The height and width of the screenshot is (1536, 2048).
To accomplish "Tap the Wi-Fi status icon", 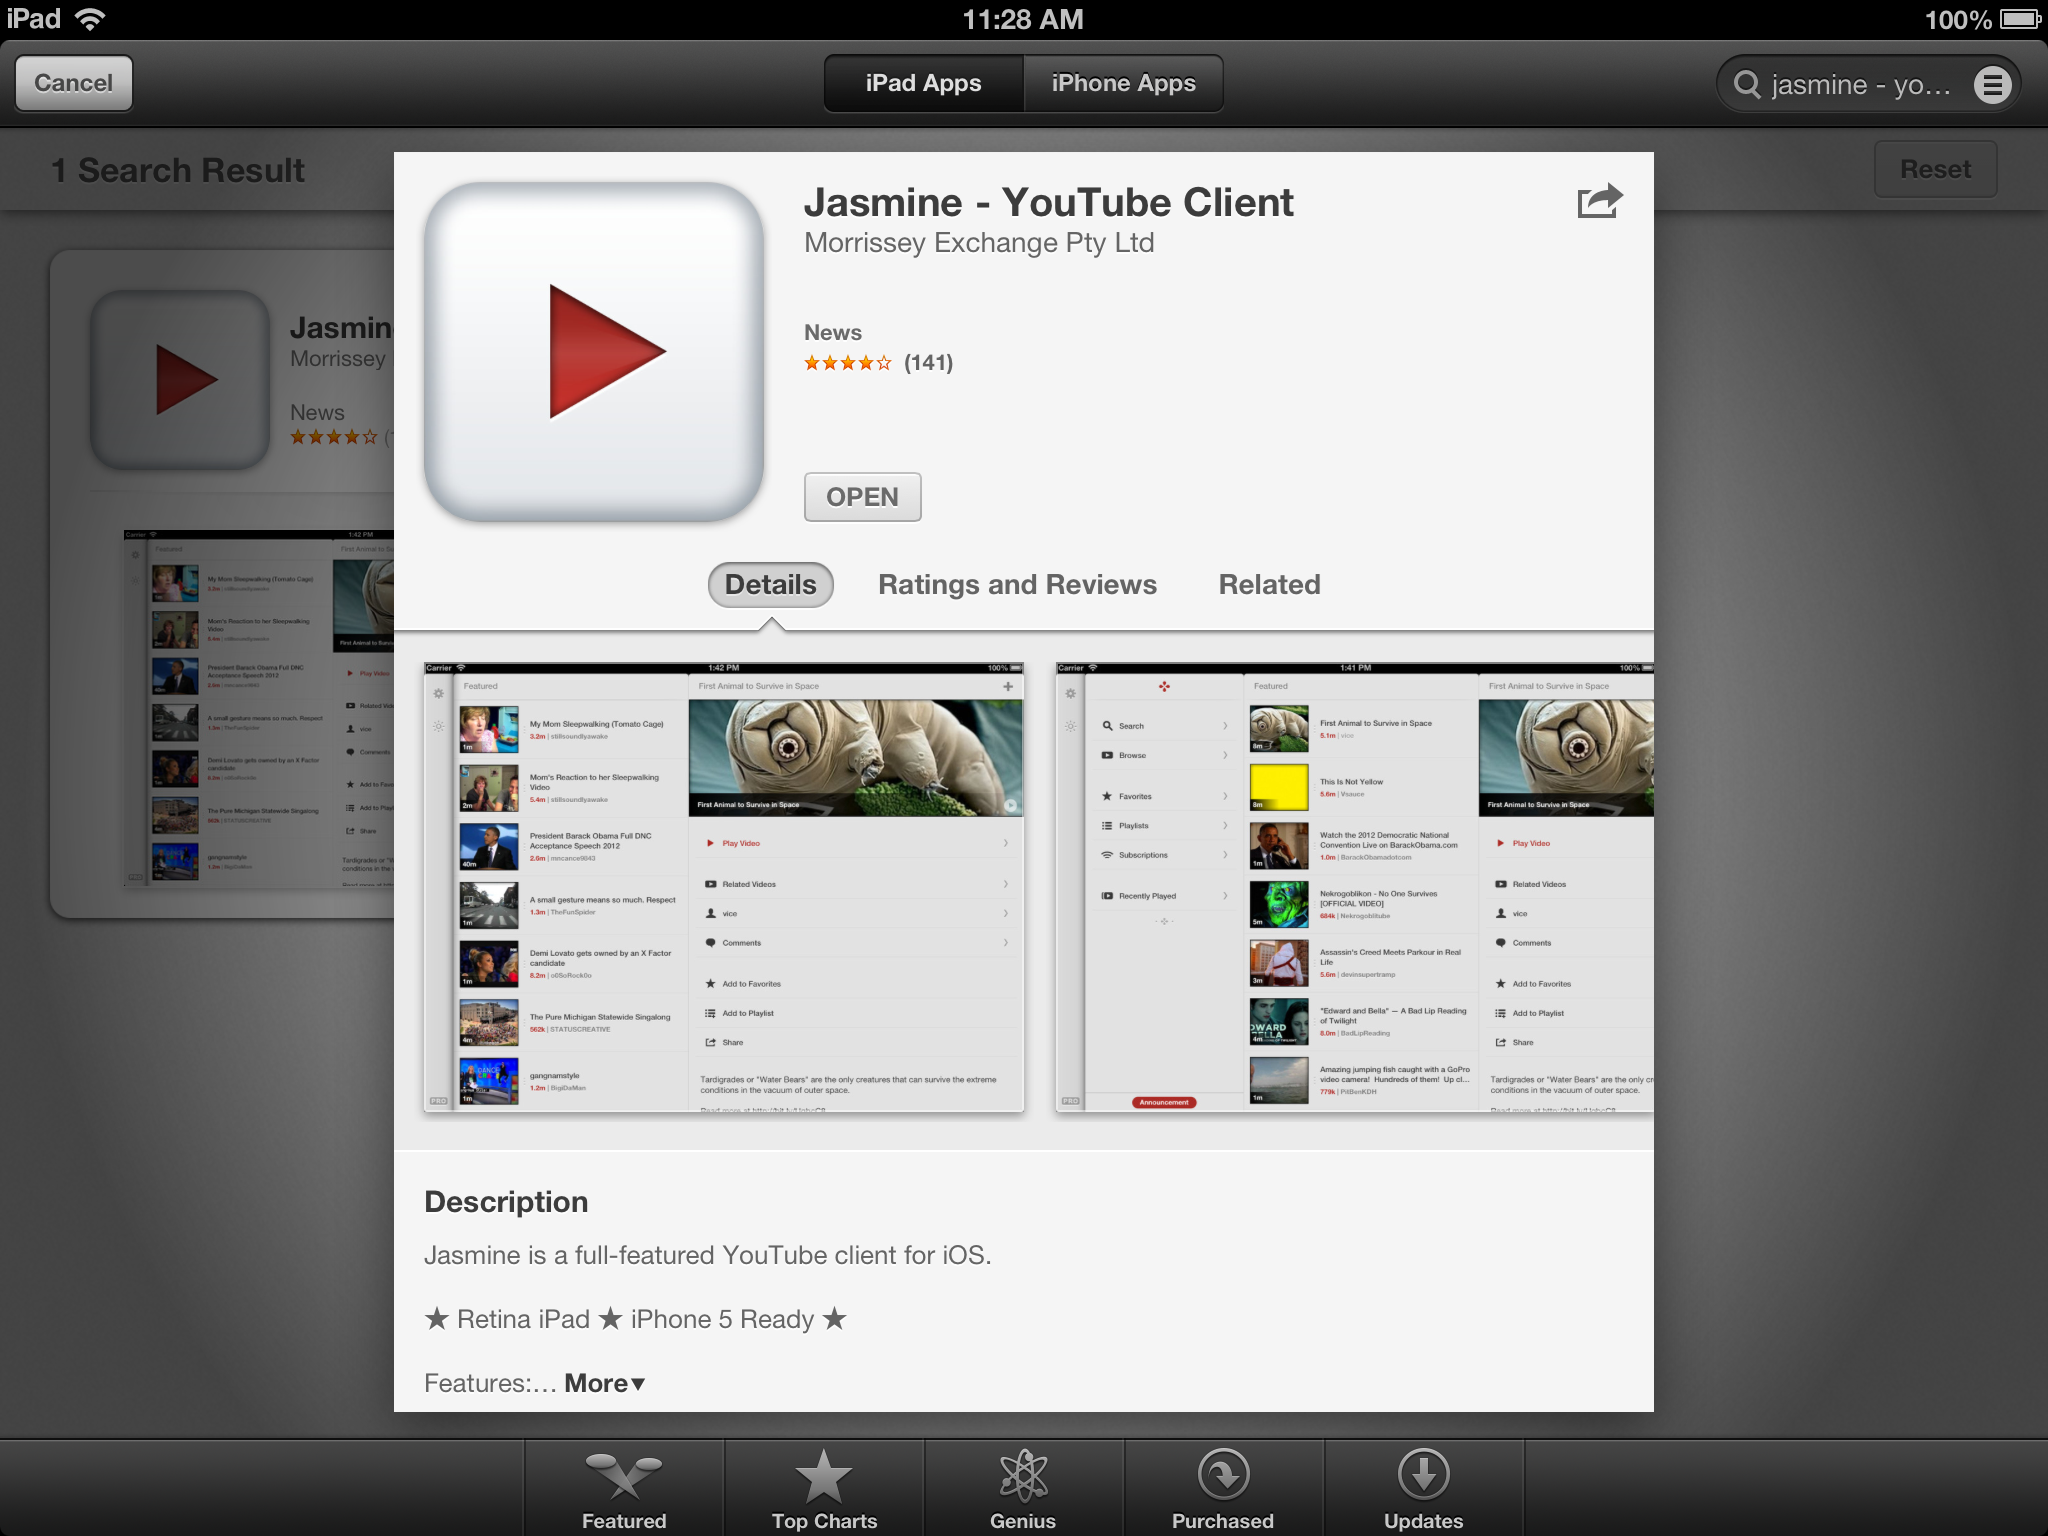I will [x=90, y=18].
